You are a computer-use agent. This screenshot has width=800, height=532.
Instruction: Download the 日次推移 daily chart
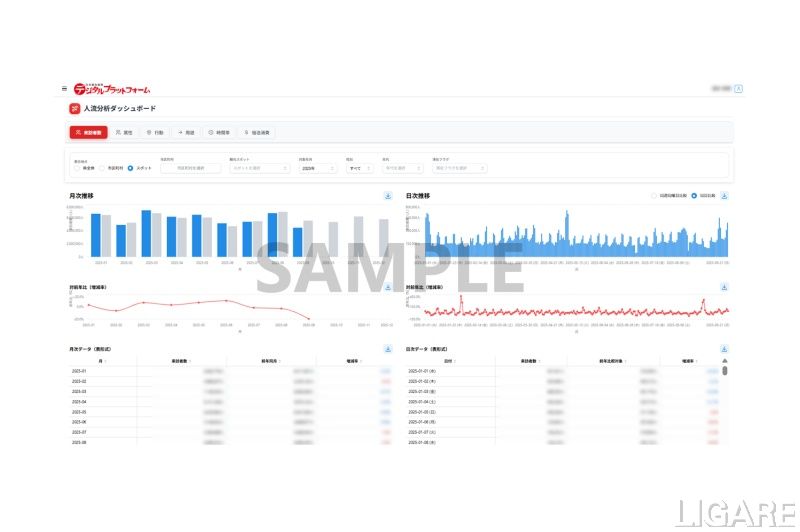coord(724,196)
